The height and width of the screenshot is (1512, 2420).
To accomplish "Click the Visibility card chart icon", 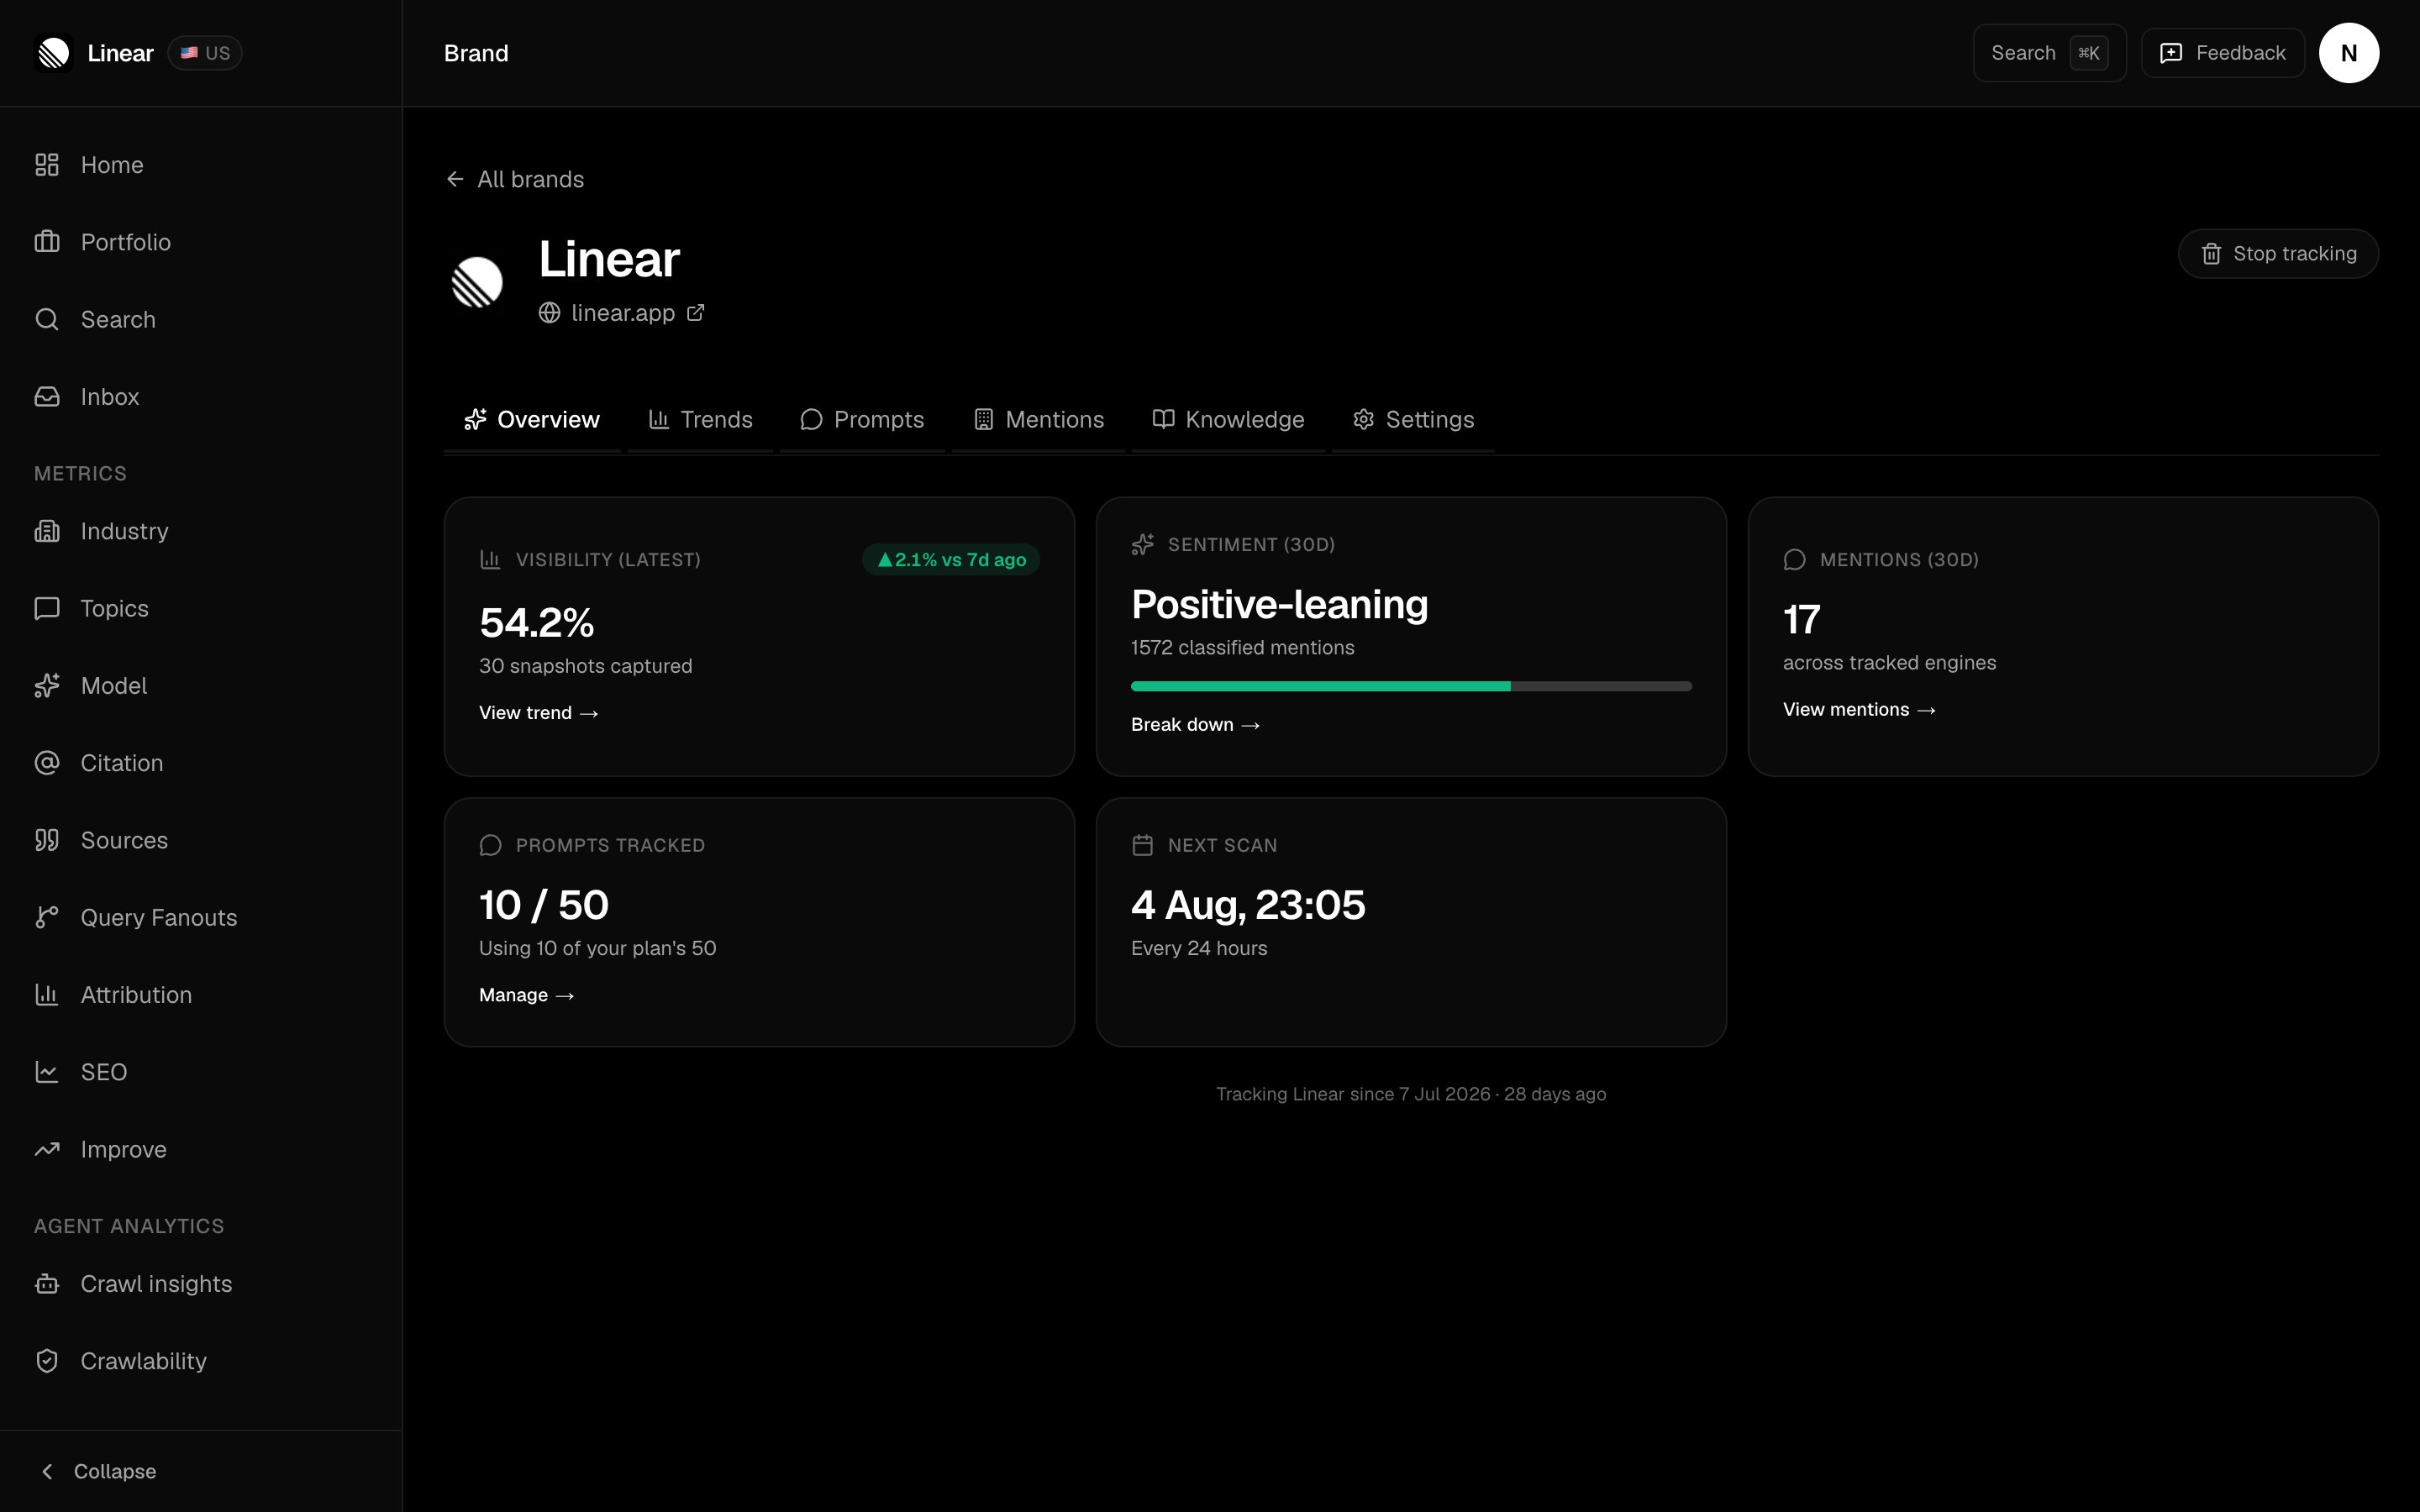I will (x=490, y=560).
